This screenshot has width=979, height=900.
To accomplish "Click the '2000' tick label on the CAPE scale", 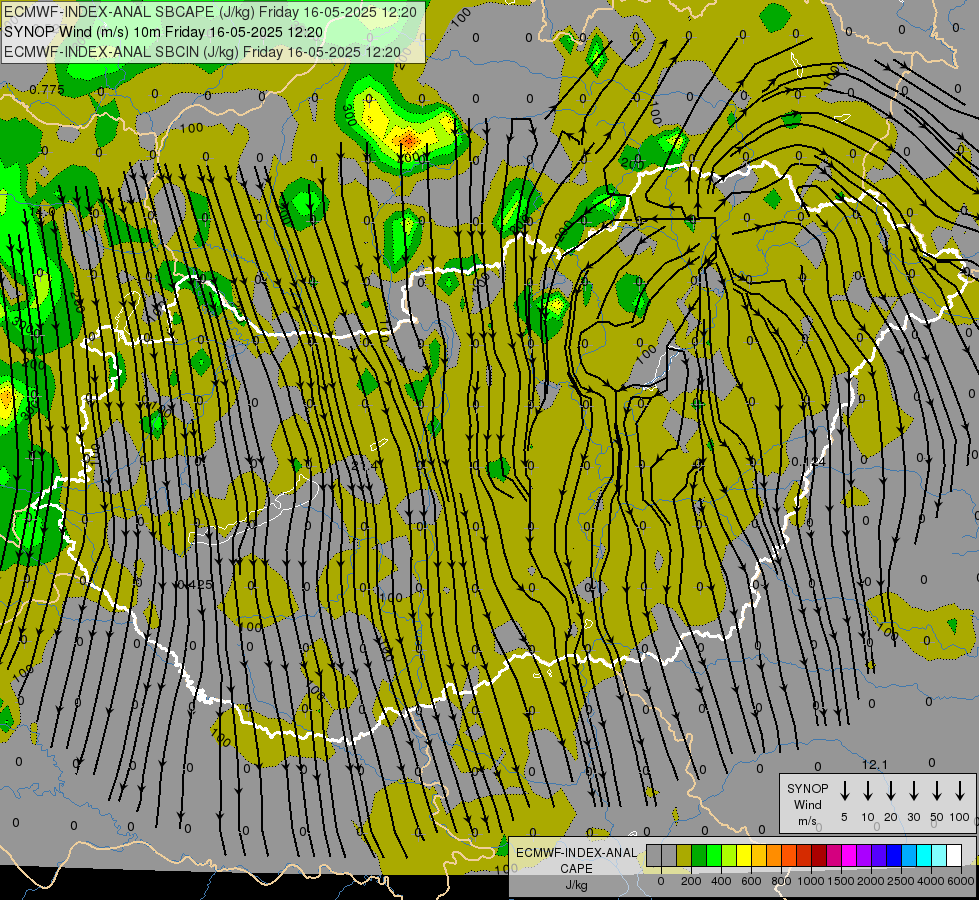I will pyautogui.click(x=871, y=881).
